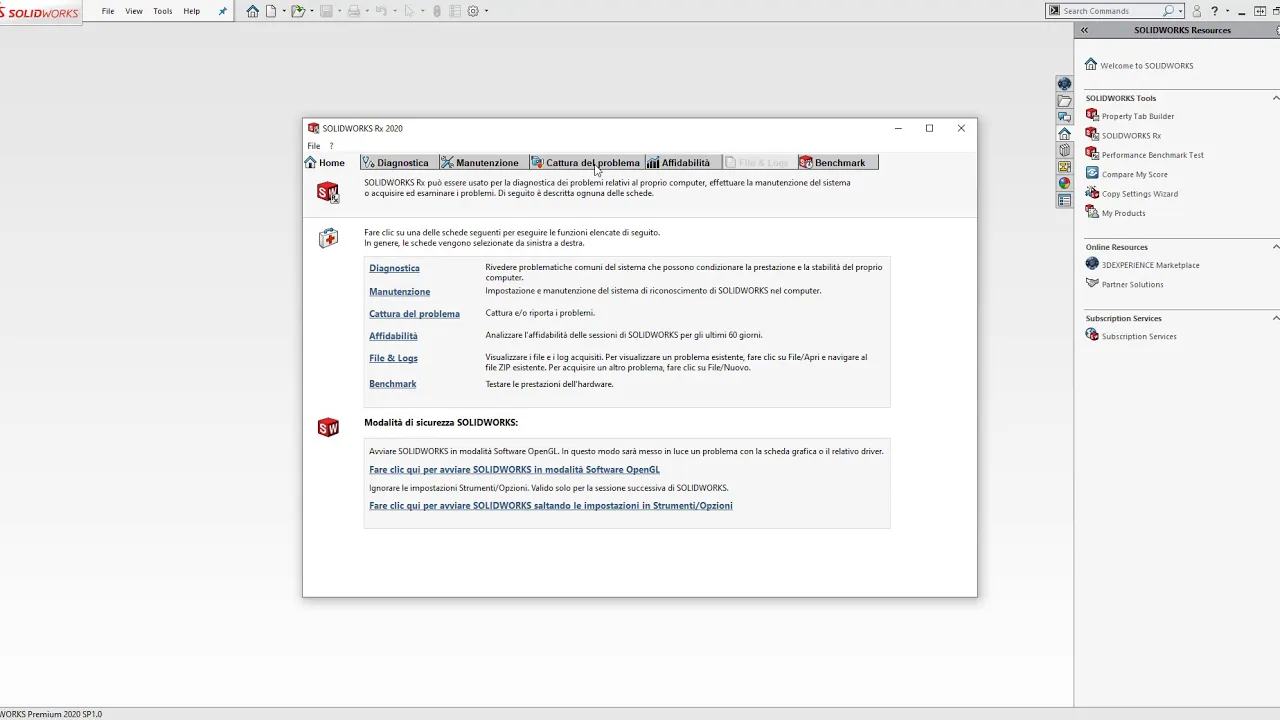Open a file using the Open icon
Image resolution: width=1280 pixels, height=720 pixels.
click(298, 11)
